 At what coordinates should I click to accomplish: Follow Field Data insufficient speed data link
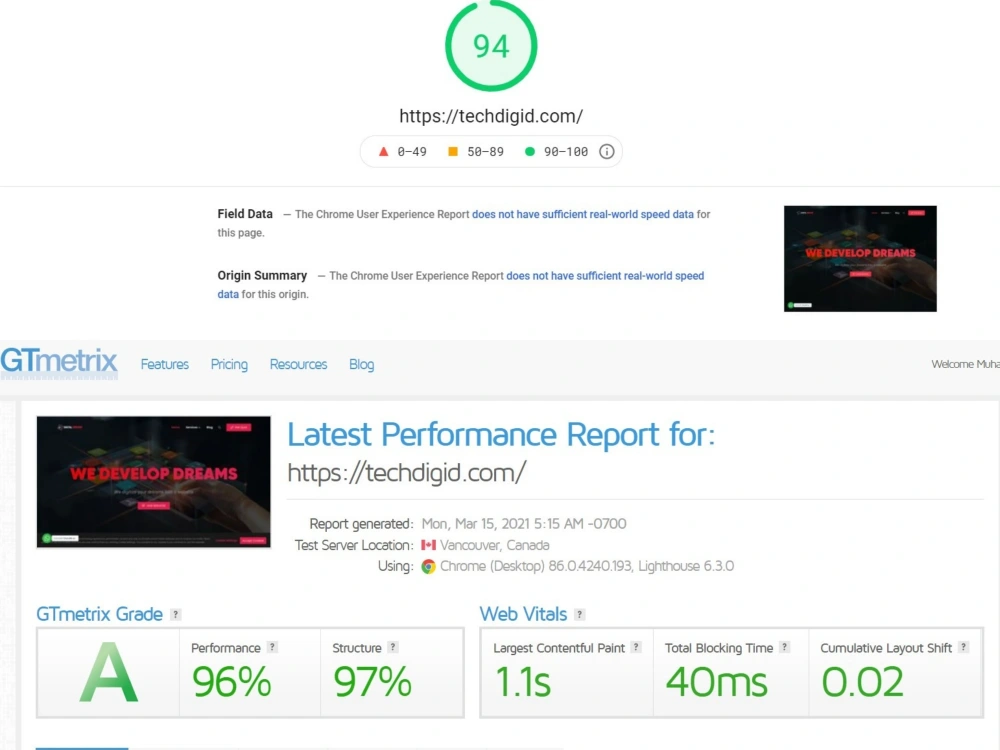point(583,214)
